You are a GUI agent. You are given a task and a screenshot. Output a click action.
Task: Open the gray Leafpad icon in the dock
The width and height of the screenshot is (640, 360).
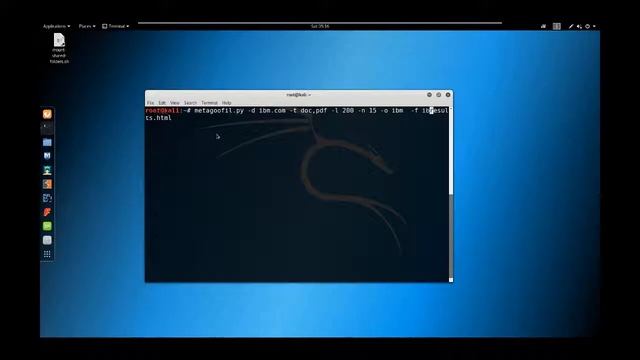[x=47, y=240]
